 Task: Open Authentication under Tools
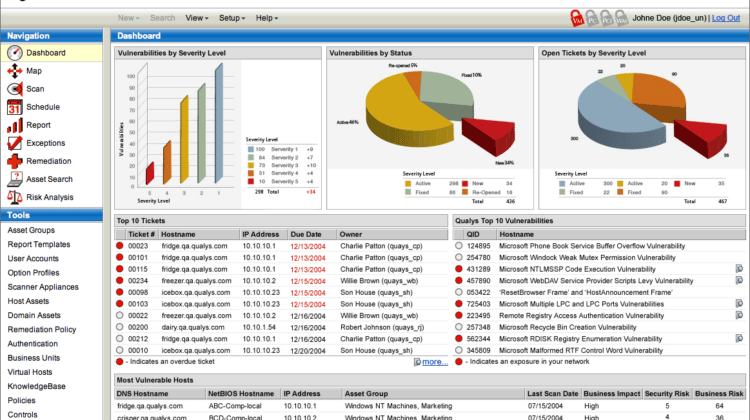pos(33,344)
